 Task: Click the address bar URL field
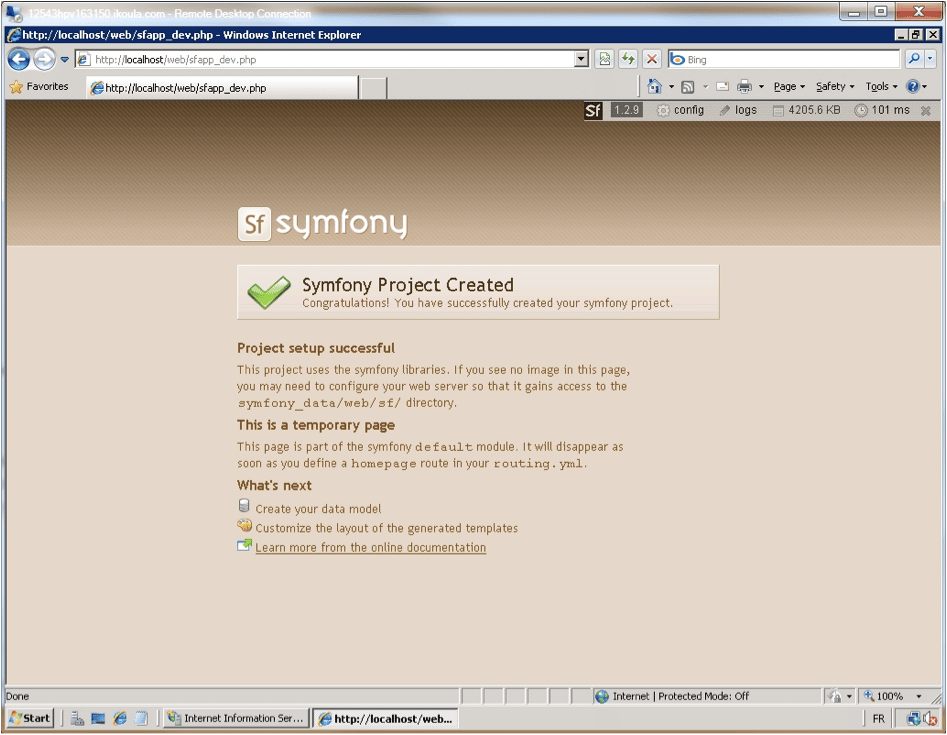pos(327,59)
